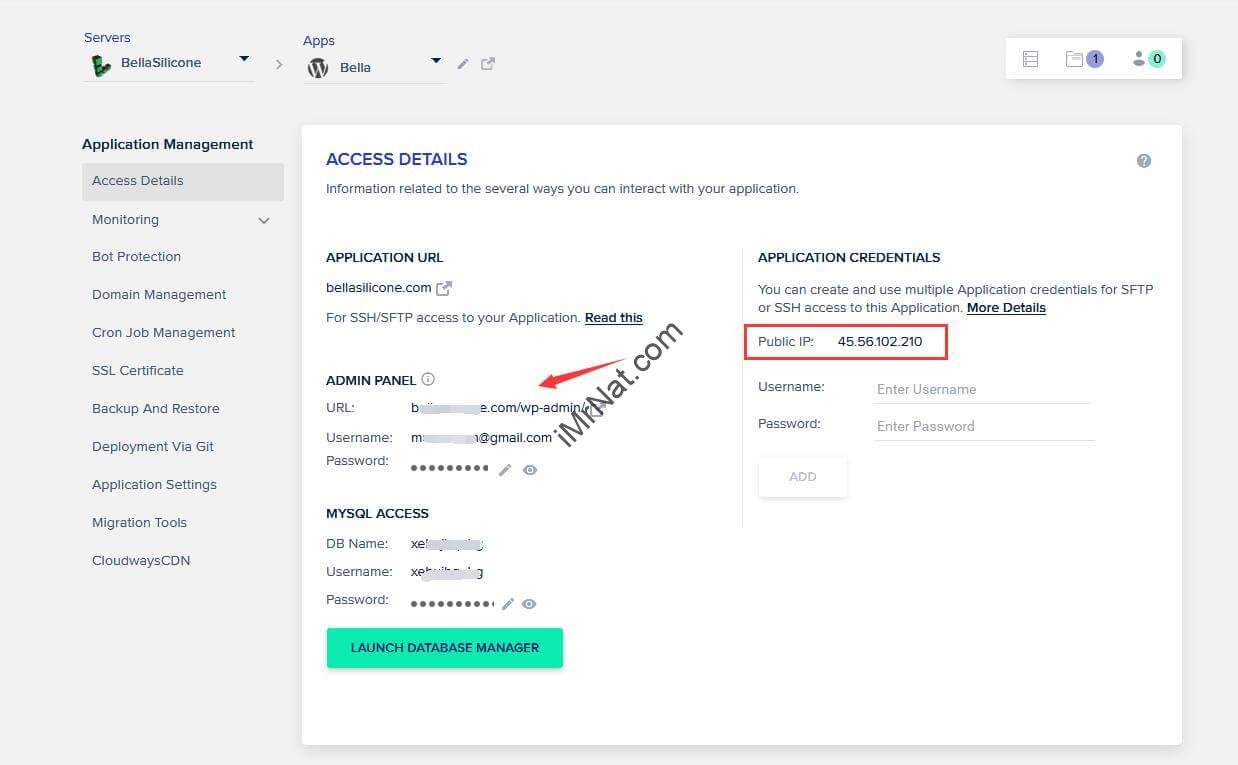The height and width of the screenshot is (765, 1238).
Task: Go to Backup And Restore
Action: [x=155, y=409]
